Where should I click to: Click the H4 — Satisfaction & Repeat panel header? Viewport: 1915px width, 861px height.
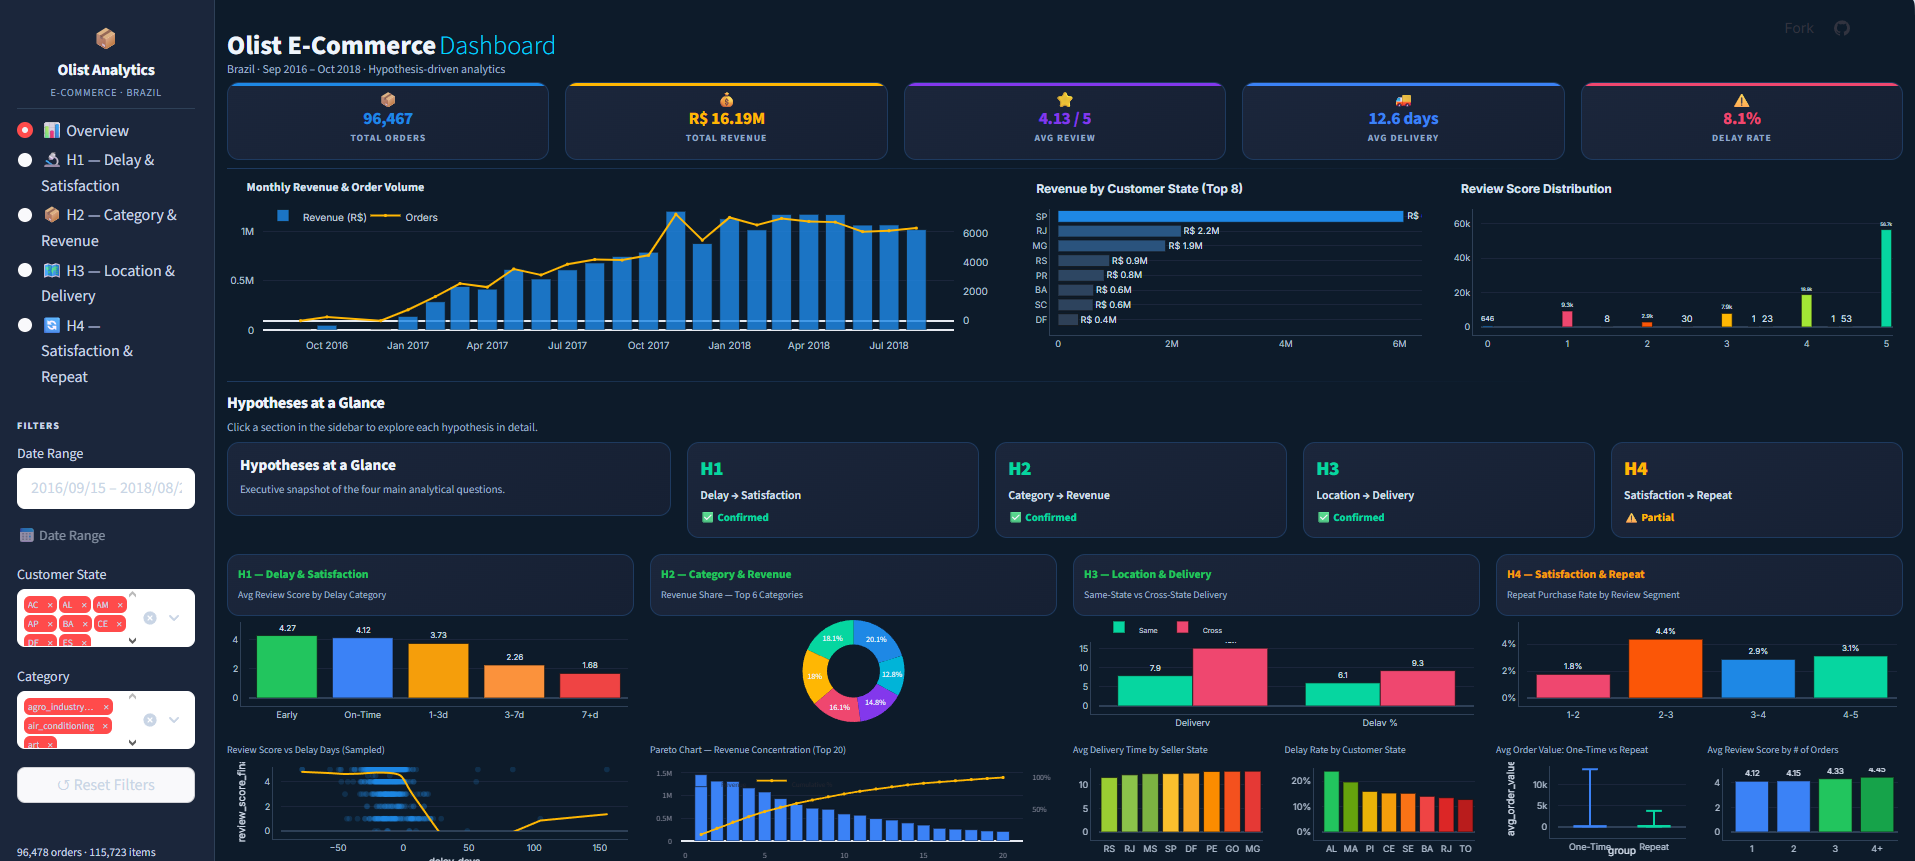click(x=1699, y=585)
